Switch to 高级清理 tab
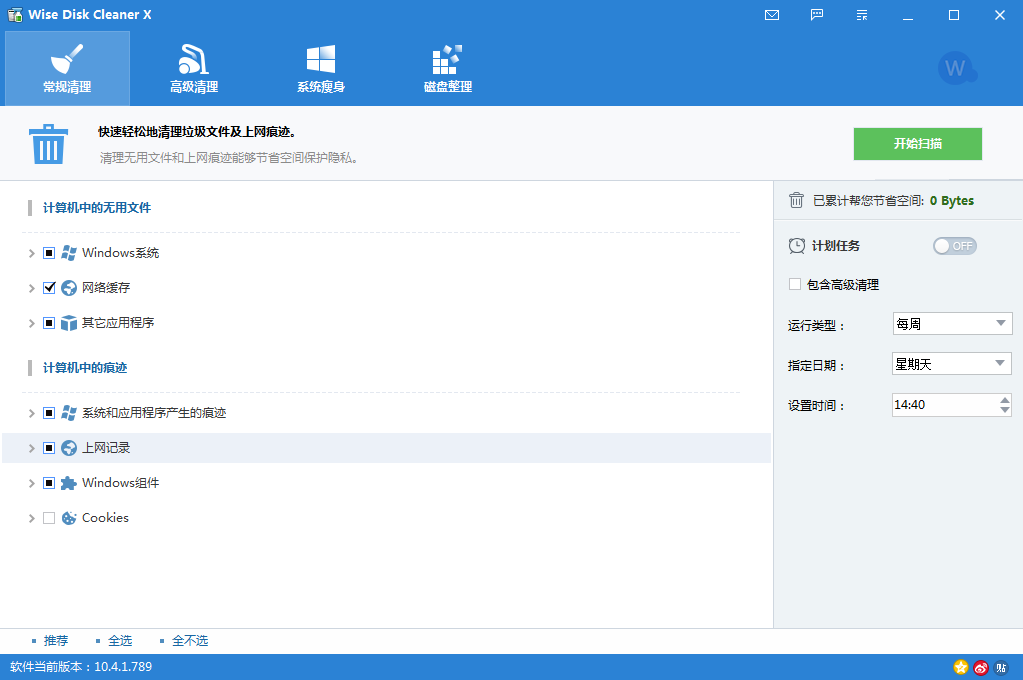This screenshot has height=680, width=1023. coord(194,69)
